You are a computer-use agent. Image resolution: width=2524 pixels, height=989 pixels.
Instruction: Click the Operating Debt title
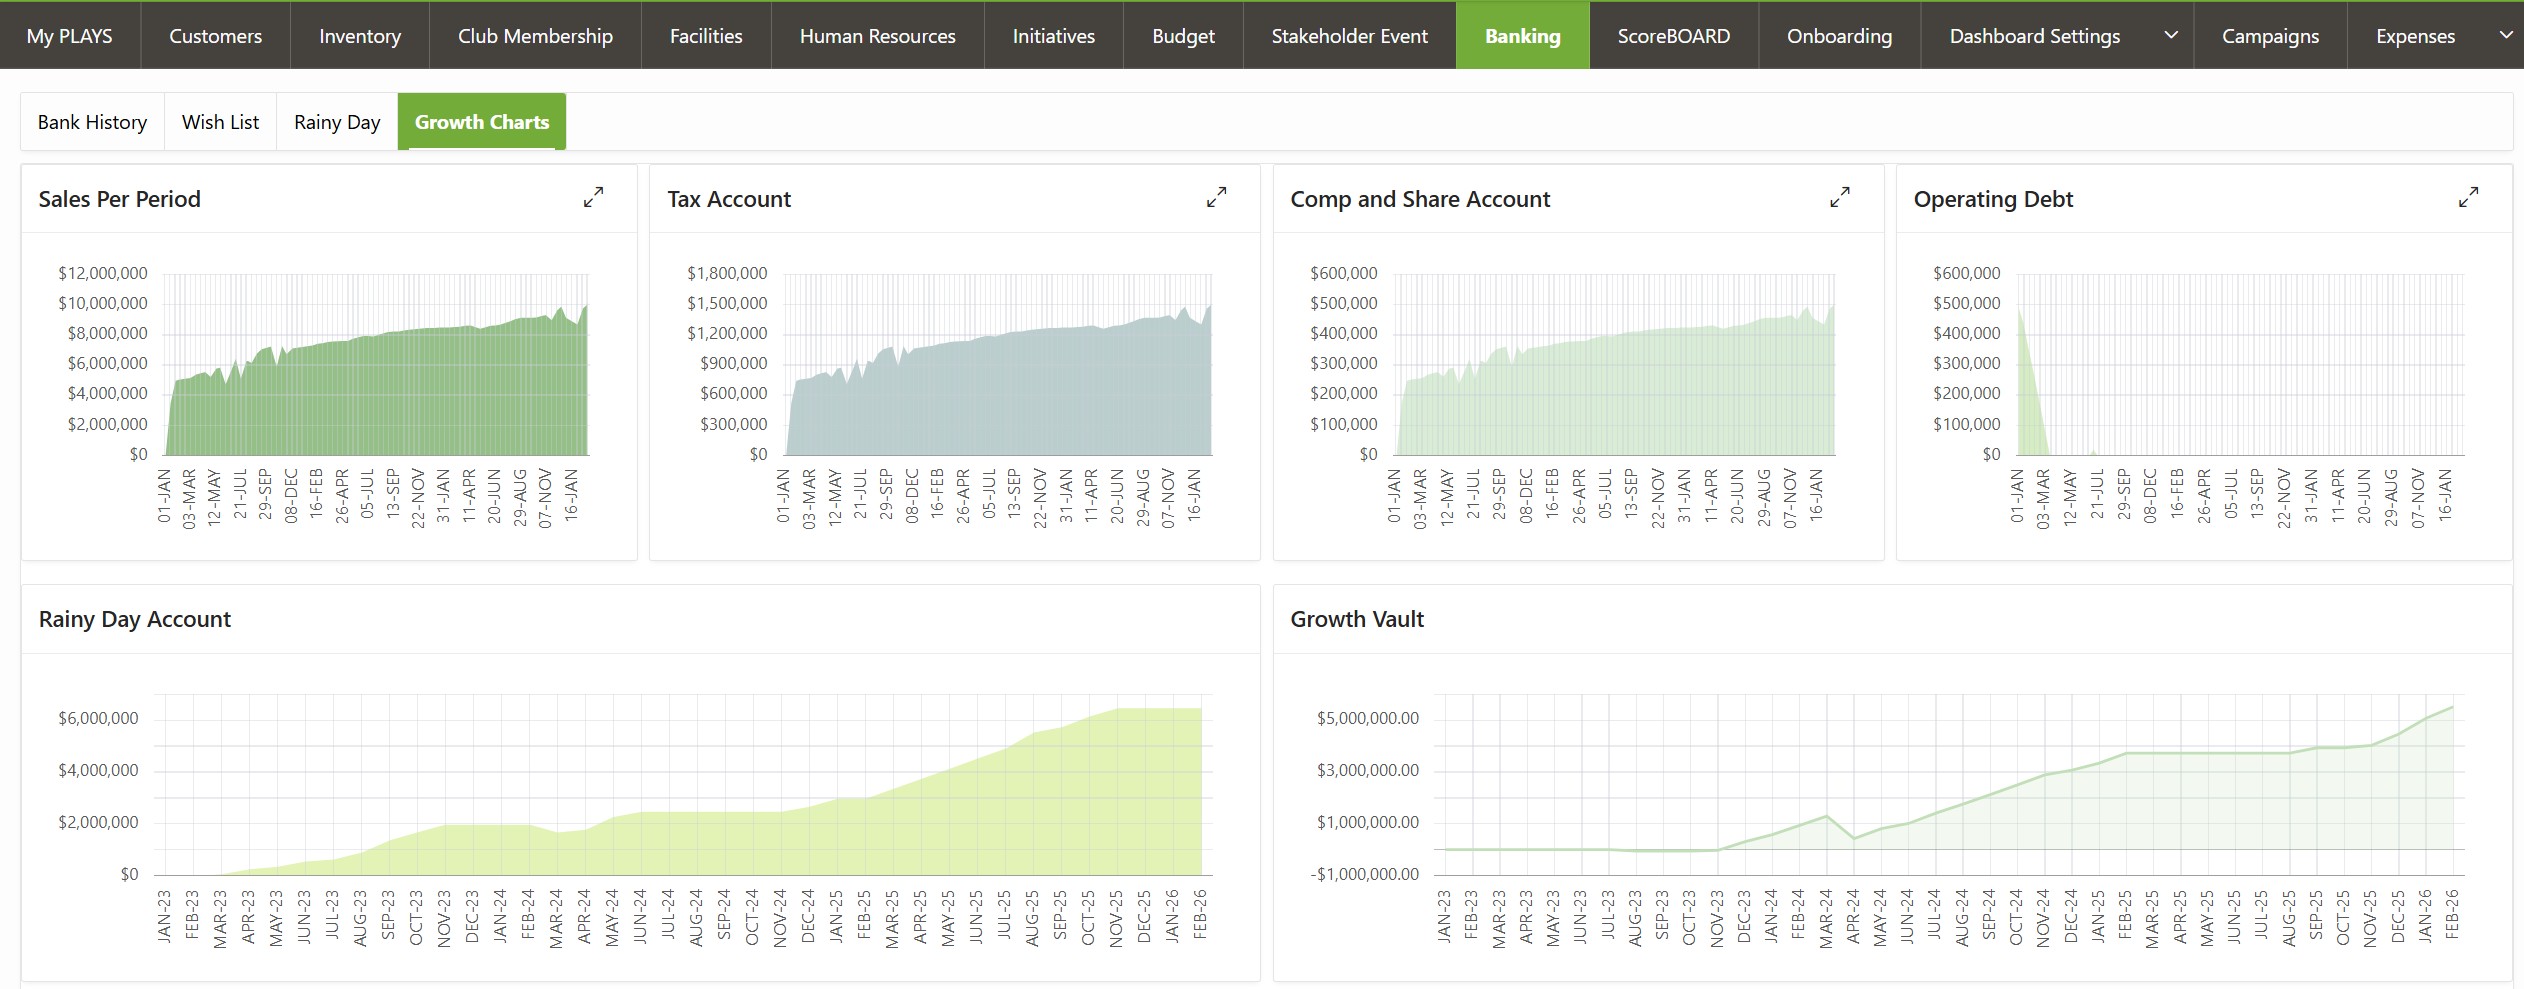[x=1993, y=199]
